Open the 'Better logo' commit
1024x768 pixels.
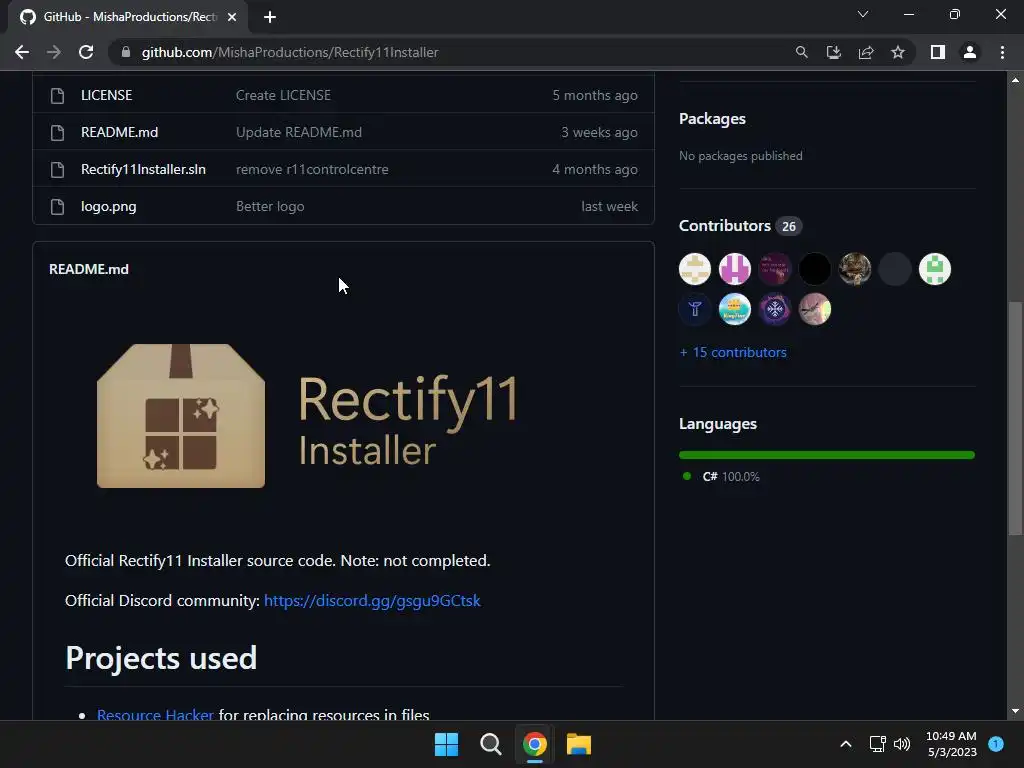point(270,206)
